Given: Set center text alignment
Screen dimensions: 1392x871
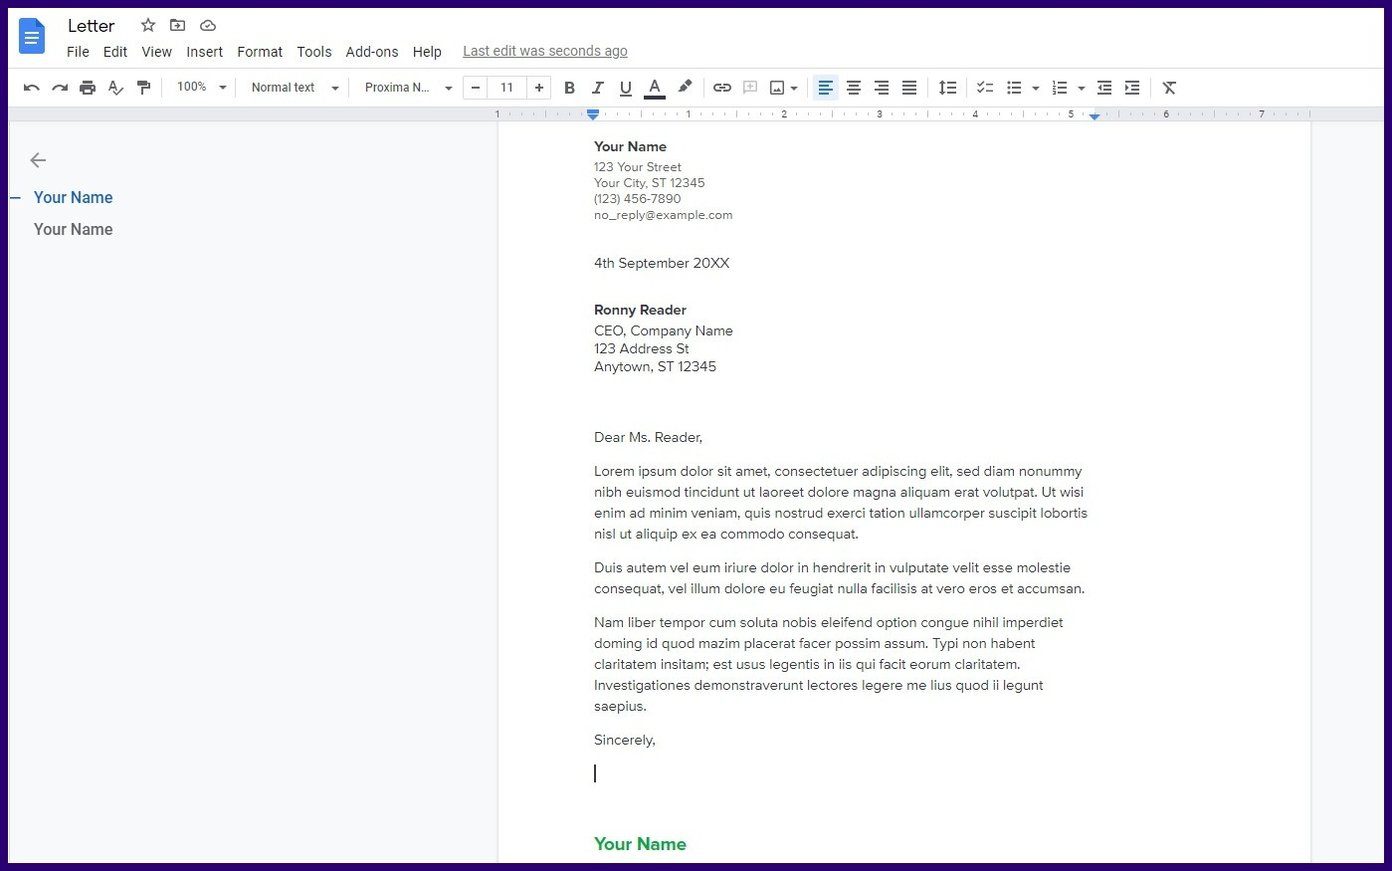Looking at the screenshot, I should tap(853, 88).
